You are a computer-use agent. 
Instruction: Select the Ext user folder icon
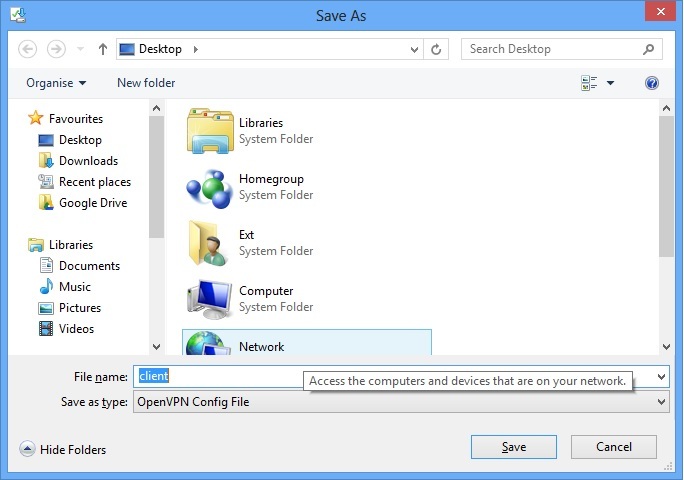(209, 243)
